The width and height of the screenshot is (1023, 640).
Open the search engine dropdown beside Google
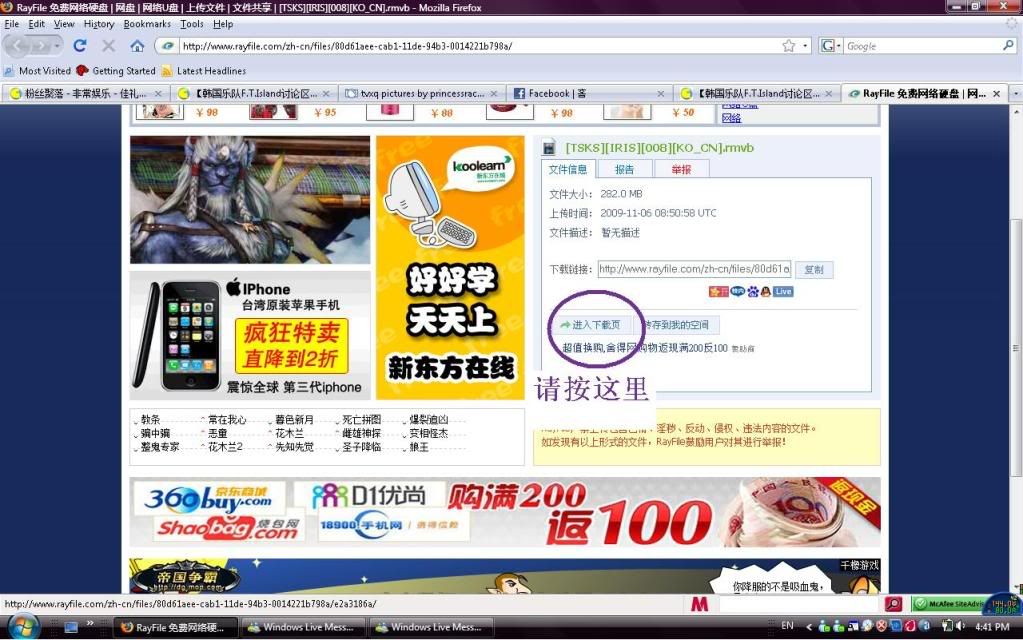831,46
